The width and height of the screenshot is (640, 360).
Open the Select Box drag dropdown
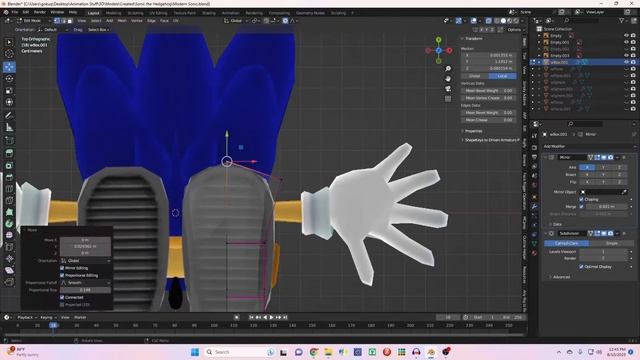[x=99, y=30]
